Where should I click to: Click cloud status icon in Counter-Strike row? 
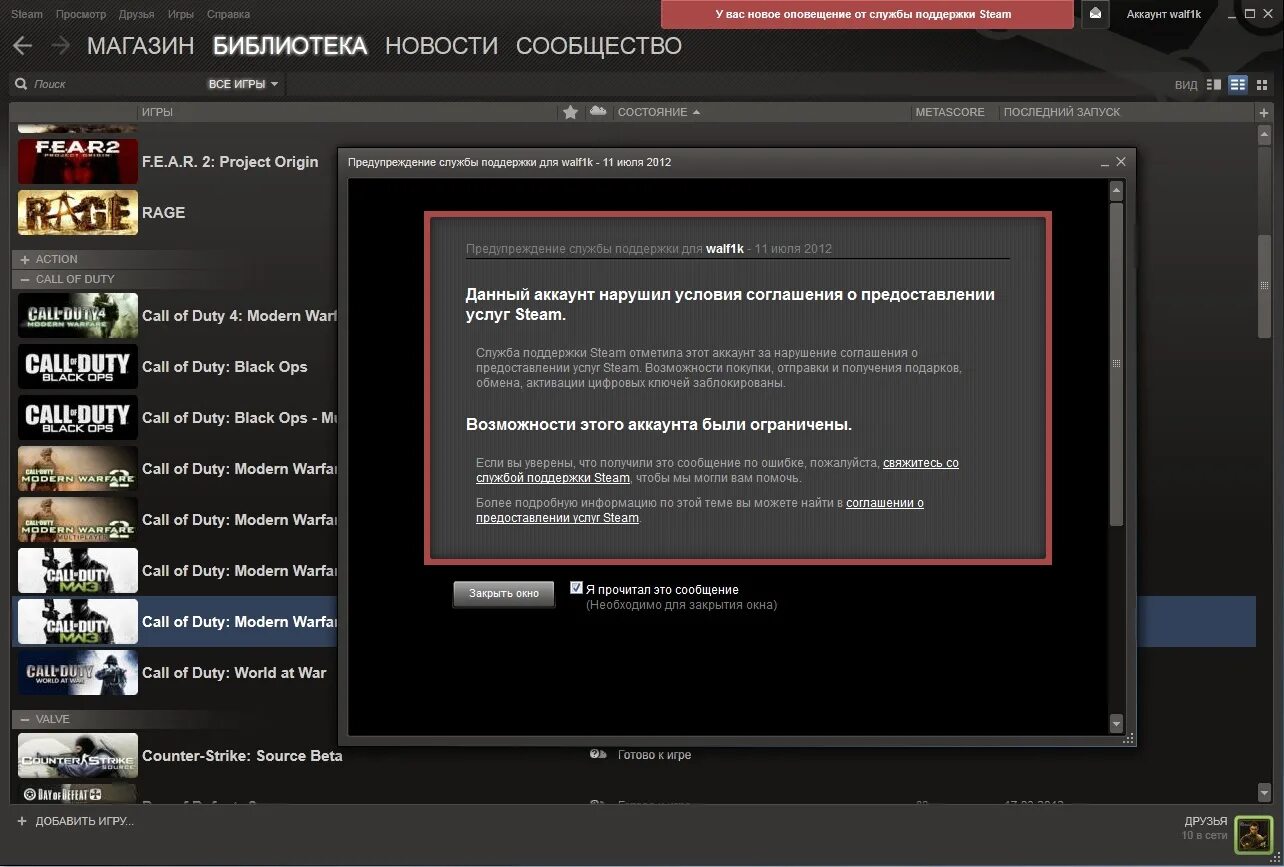pos(598,754)
